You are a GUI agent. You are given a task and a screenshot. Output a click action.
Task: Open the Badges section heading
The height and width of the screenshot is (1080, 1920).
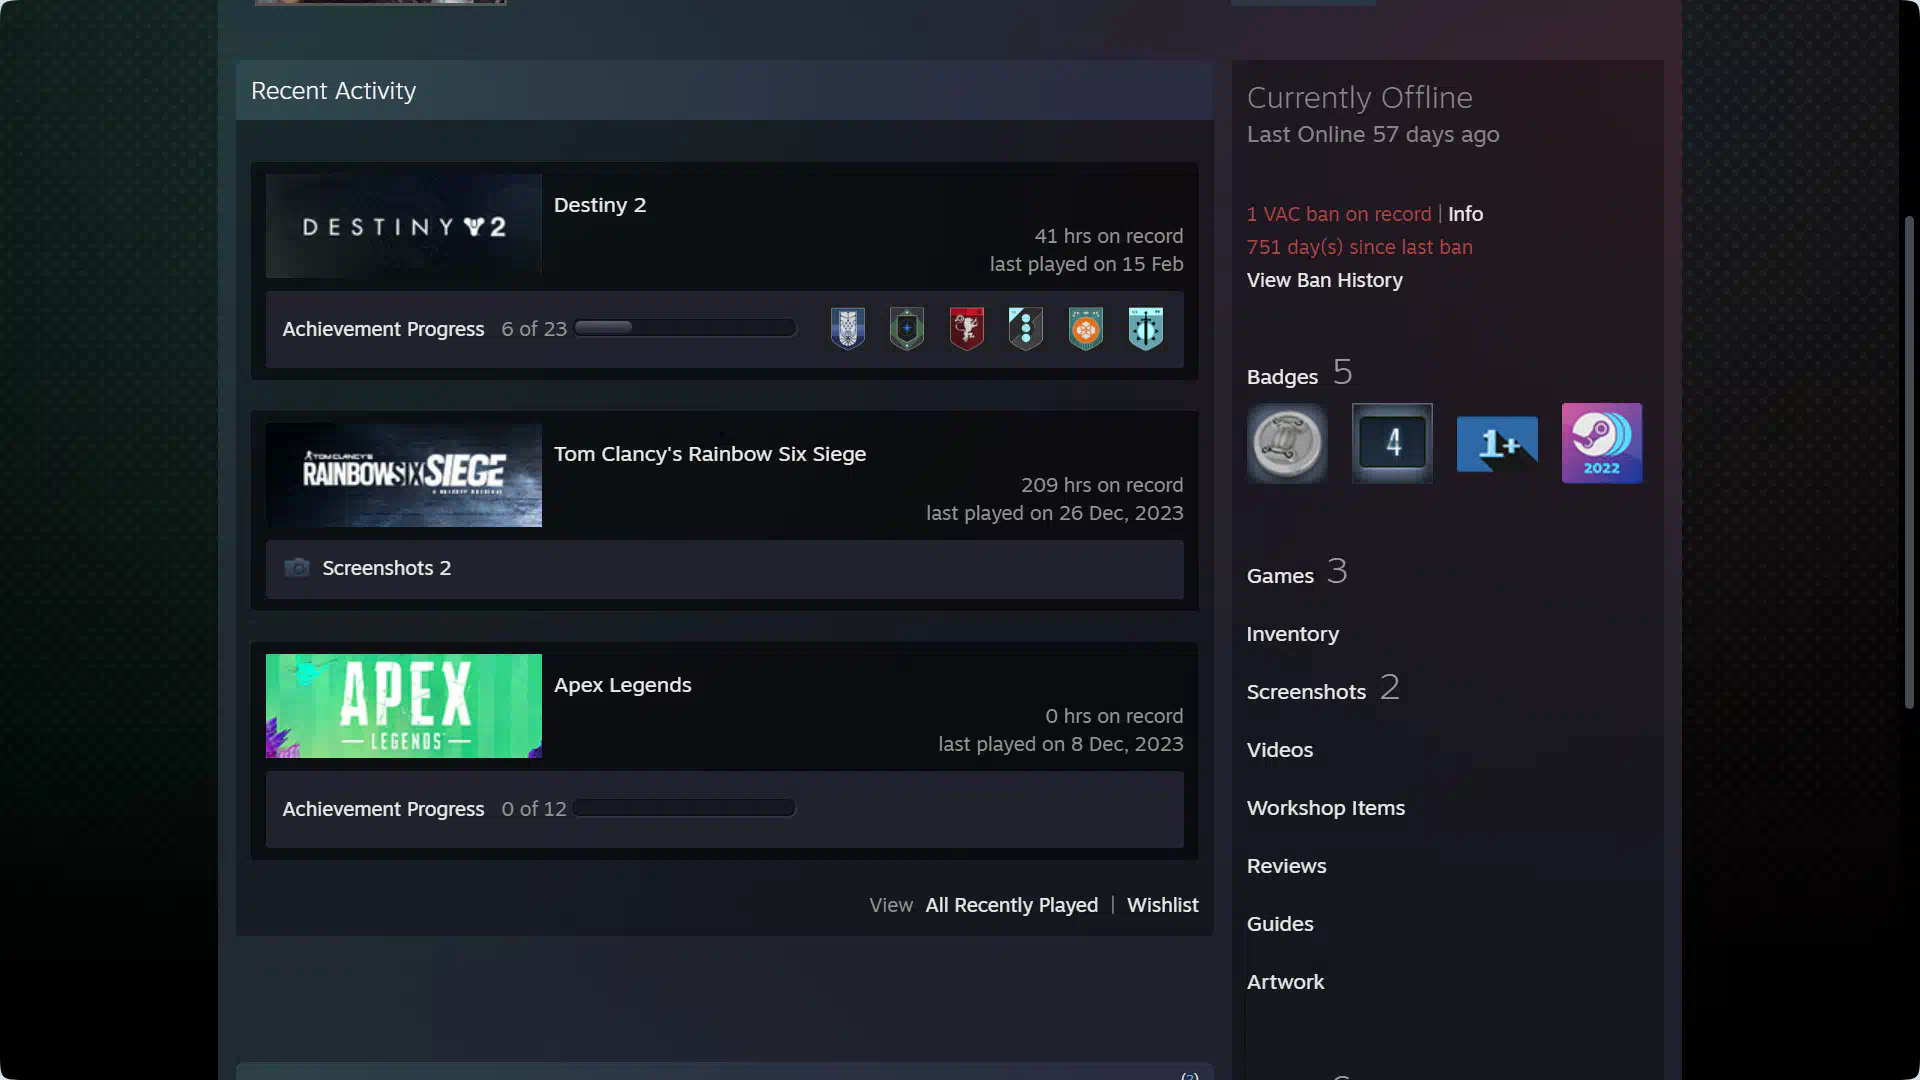(x=1282, y=377)
